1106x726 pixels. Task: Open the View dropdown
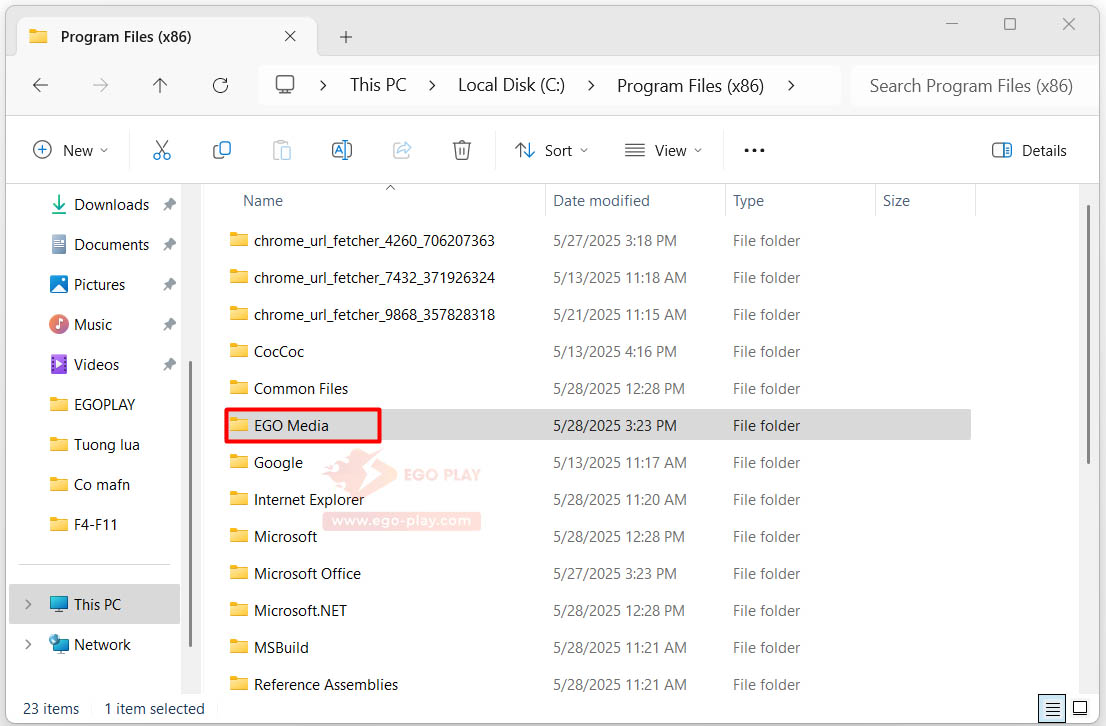tap(664, 150)
